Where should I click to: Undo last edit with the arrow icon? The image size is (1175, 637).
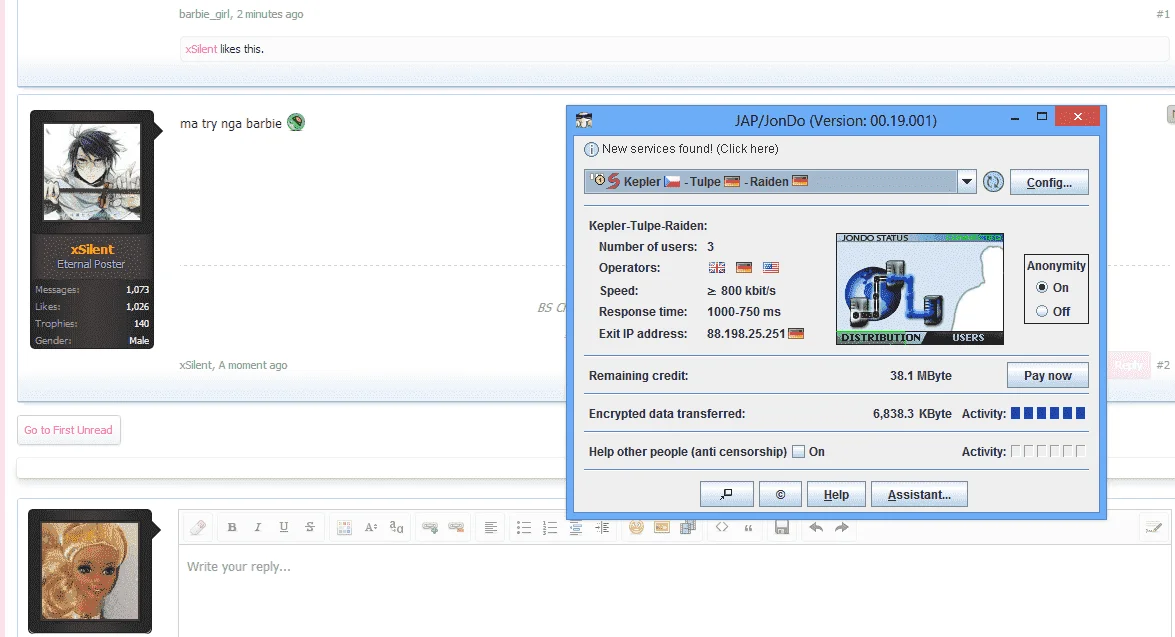click(816, 528)
